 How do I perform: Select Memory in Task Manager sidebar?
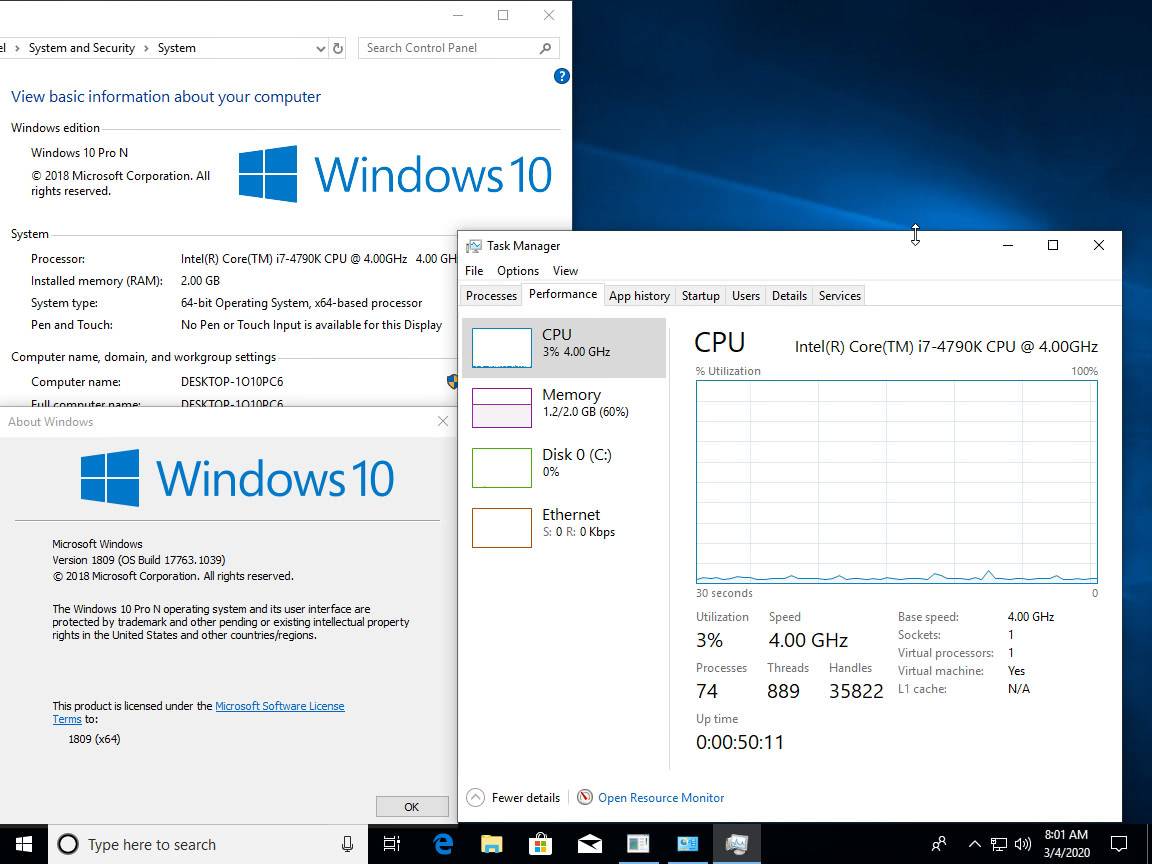click(564, 408)
